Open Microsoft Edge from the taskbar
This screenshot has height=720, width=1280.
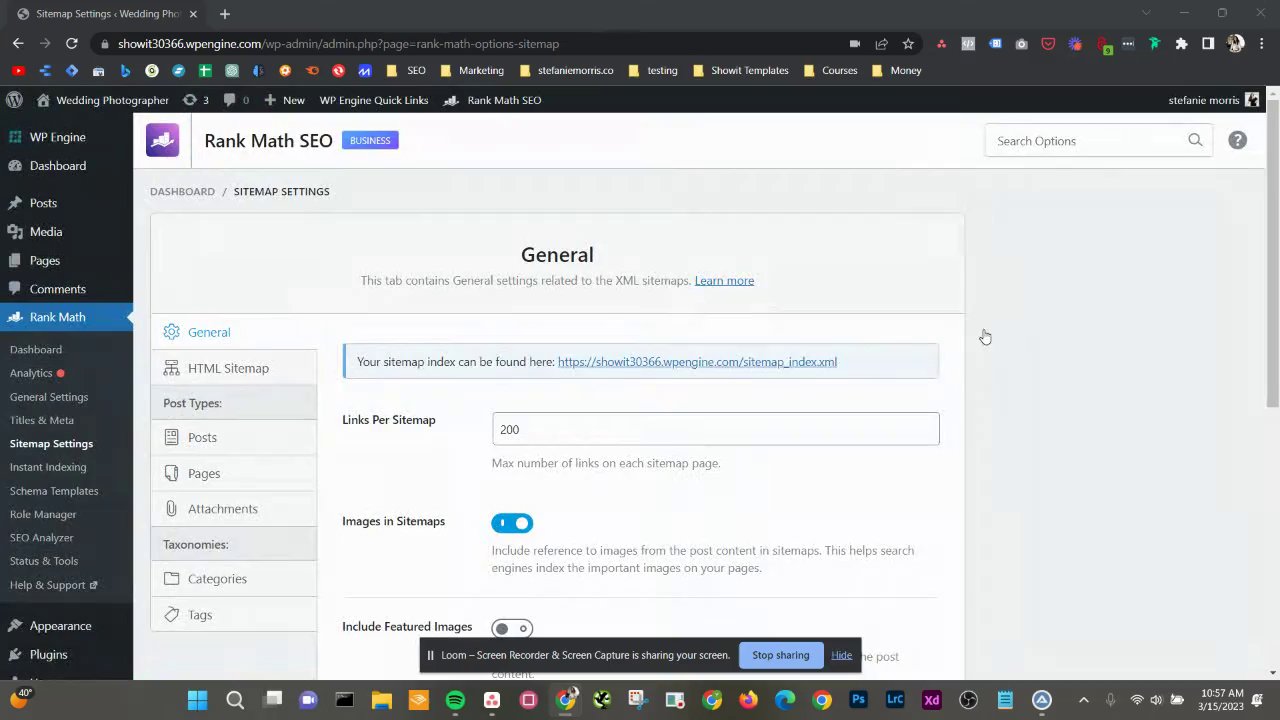[785, 700]
